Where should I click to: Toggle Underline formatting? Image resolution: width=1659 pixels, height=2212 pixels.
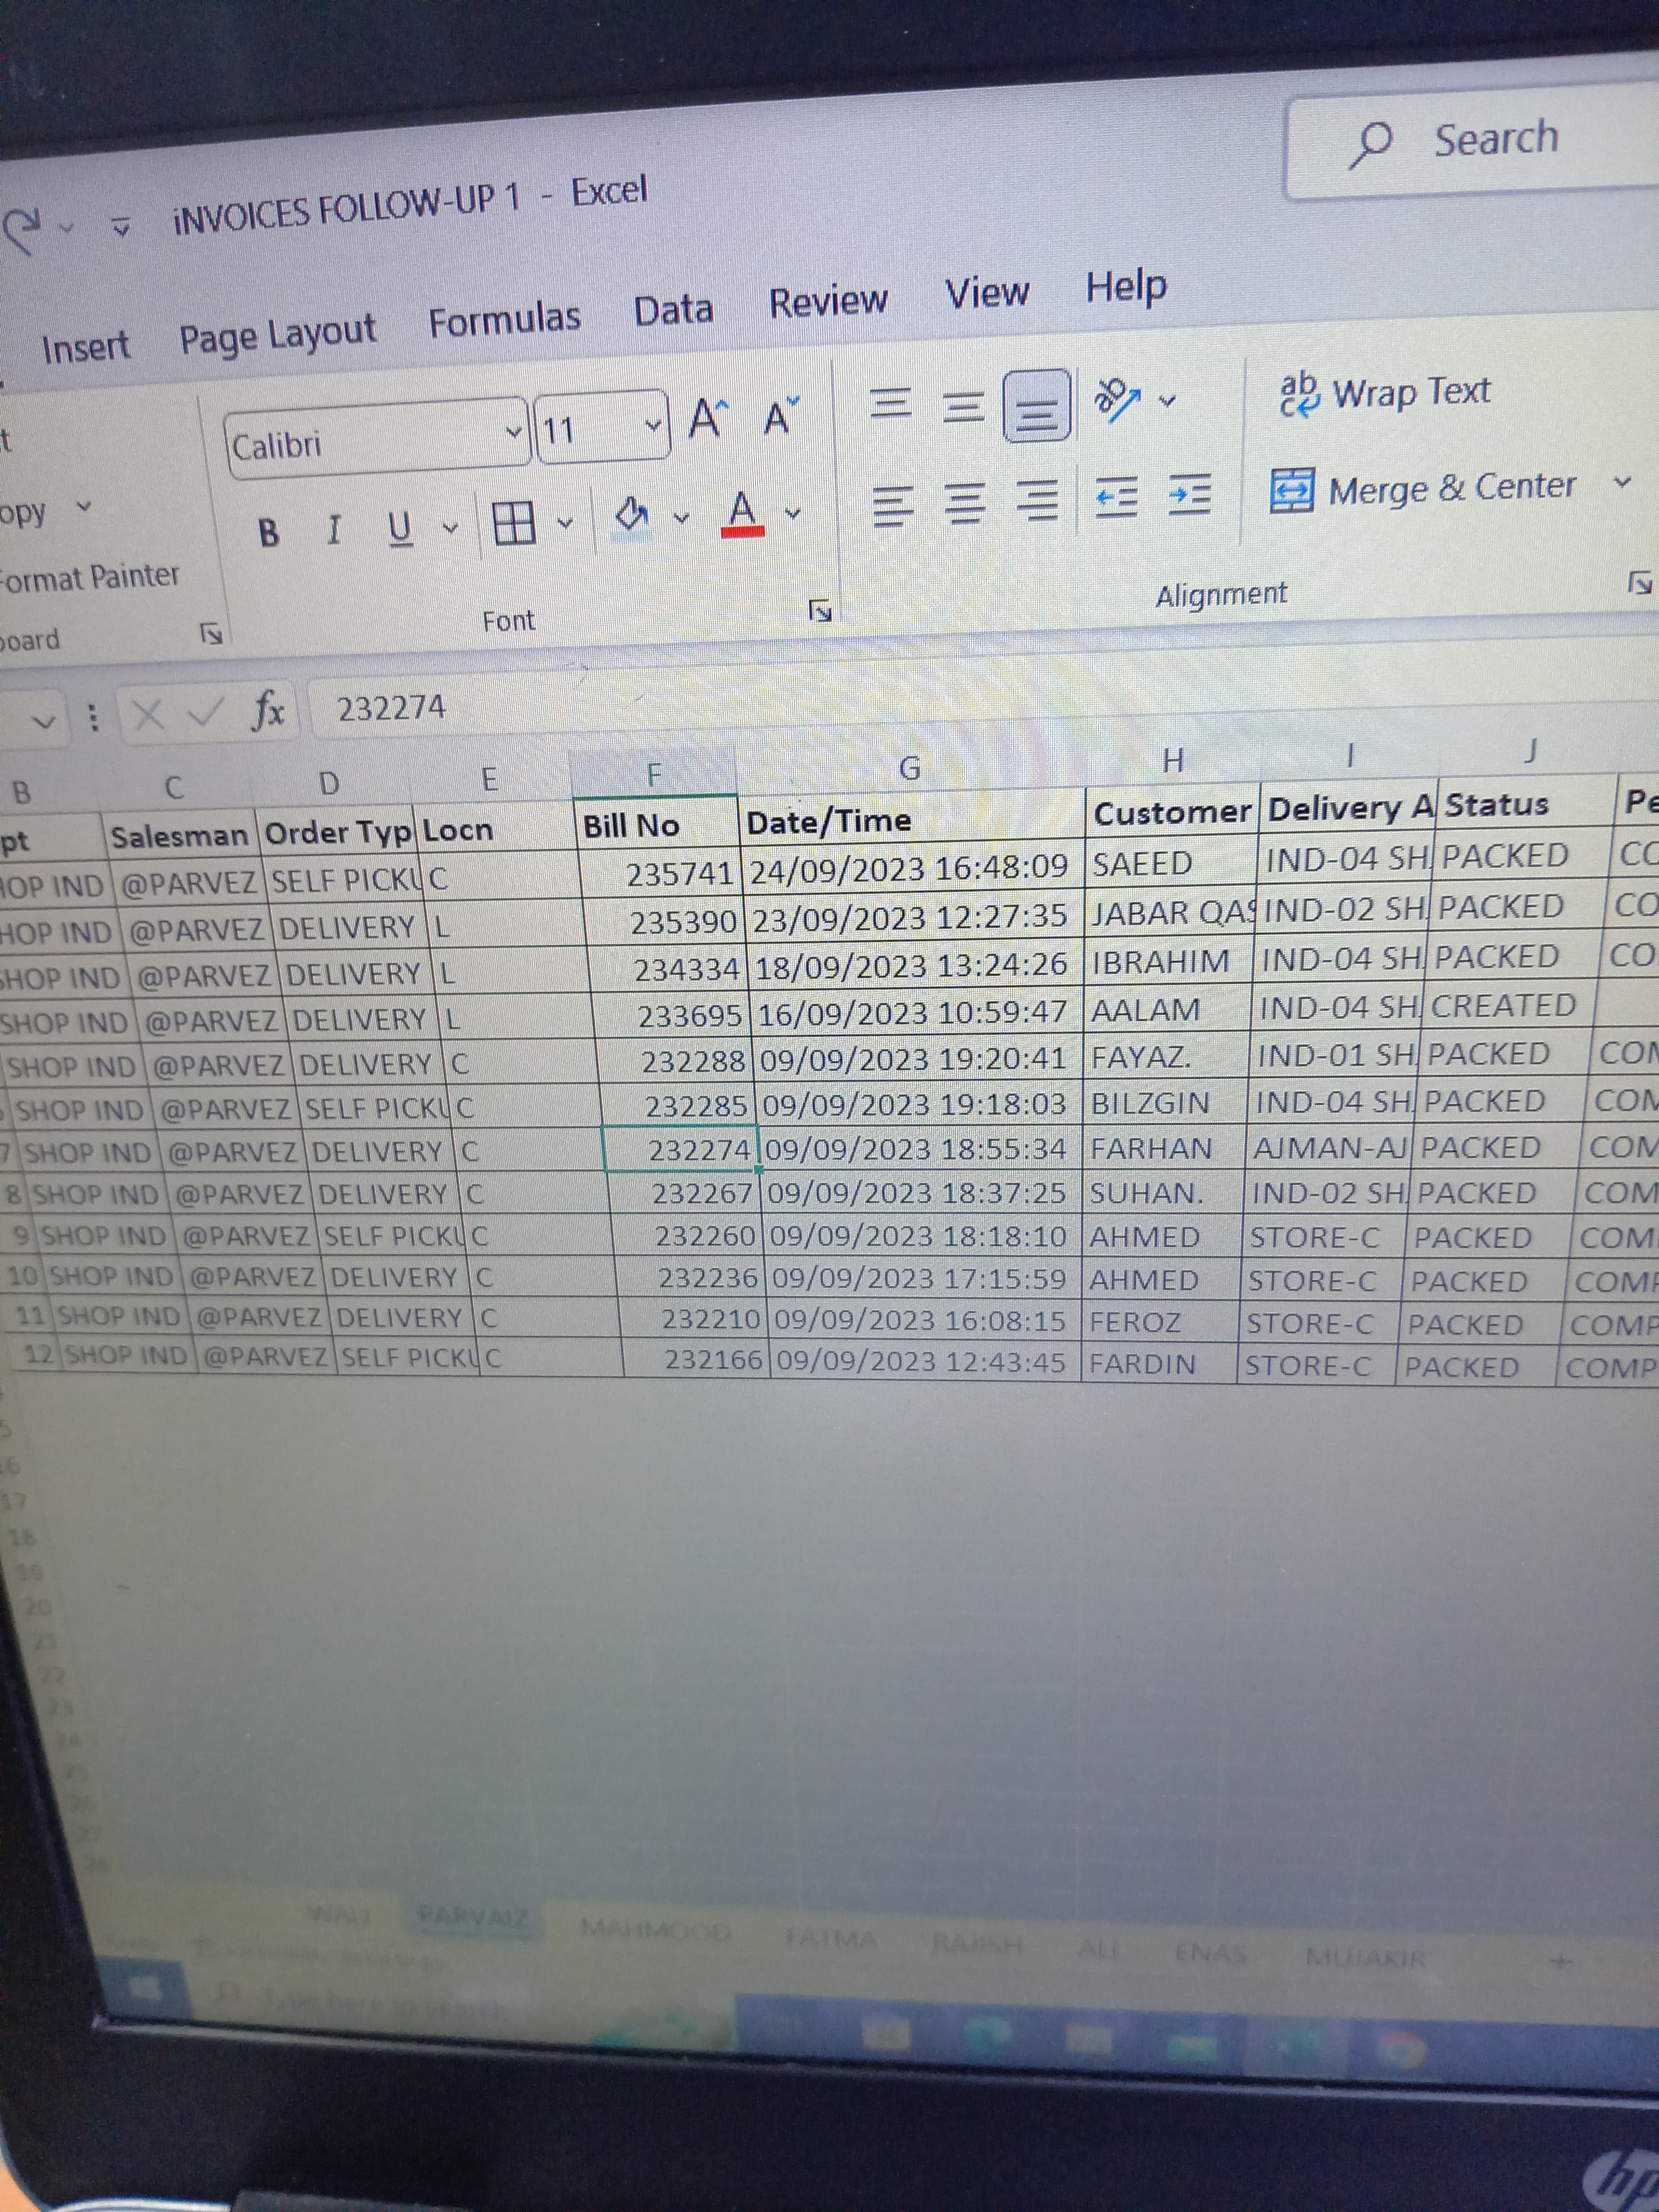(x=400, y=527)
